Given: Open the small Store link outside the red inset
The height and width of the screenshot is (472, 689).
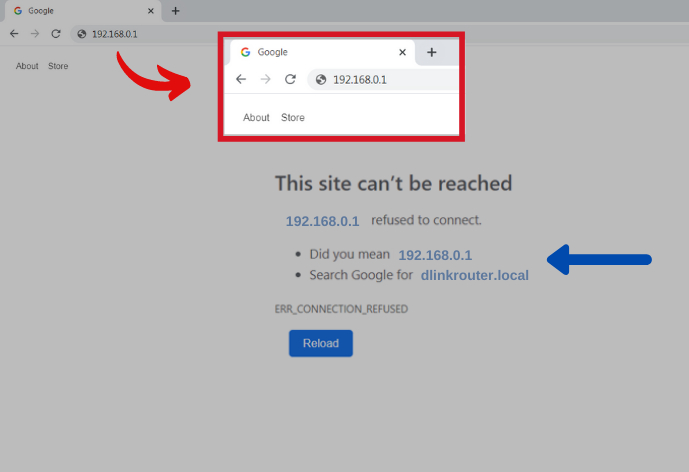Looking at the screenshot, I should pos(58,66).
